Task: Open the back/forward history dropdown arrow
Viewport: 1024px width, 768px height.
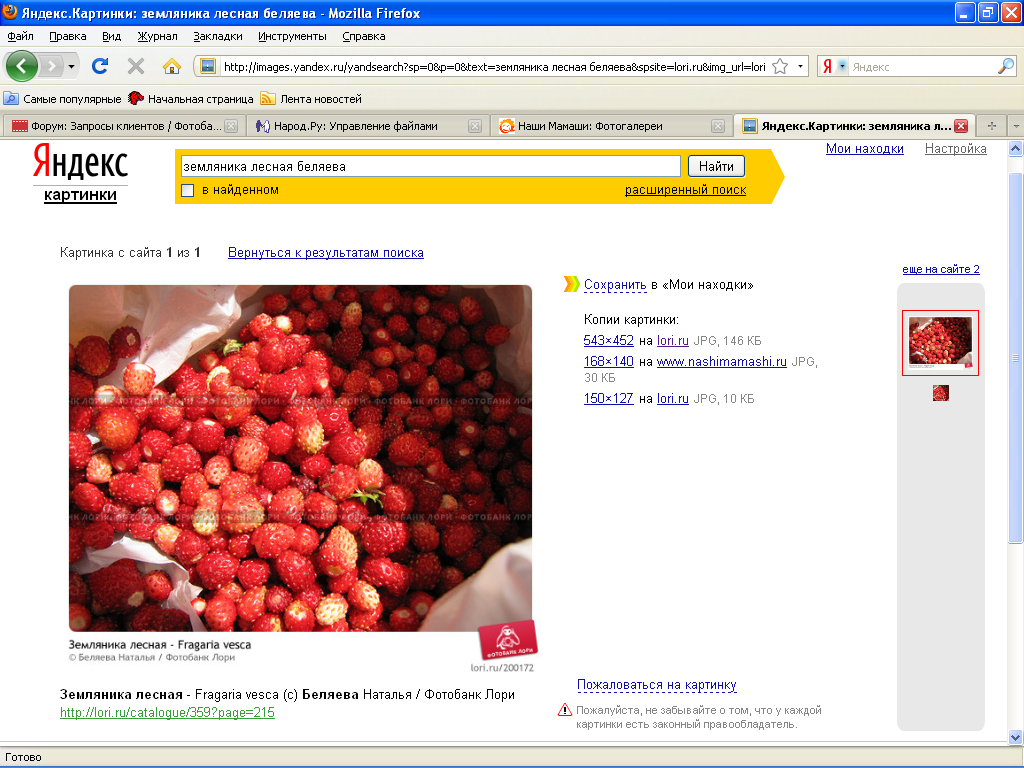Action: coord(71,67)
